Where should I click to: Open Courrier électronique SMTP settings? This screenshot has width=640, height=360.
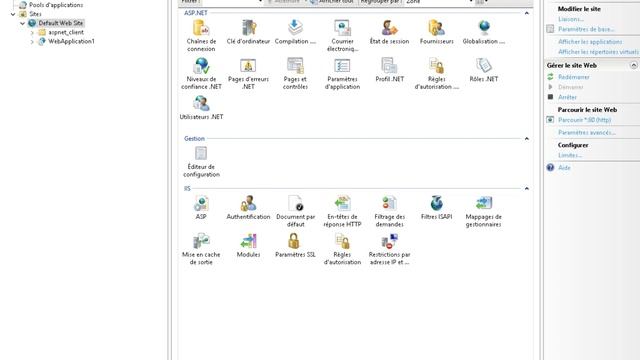[x=342, y=35]
